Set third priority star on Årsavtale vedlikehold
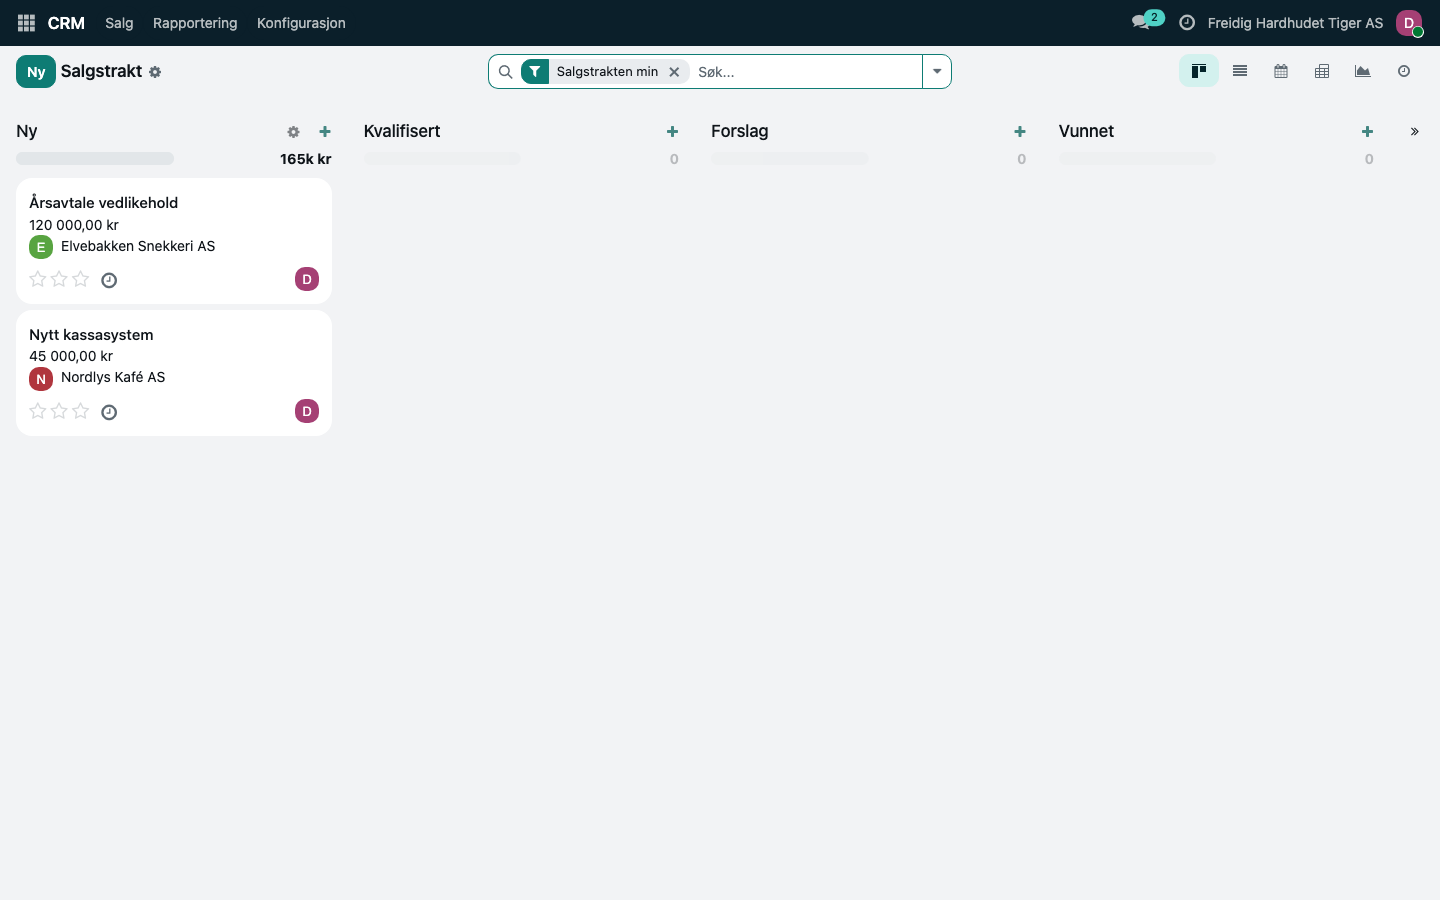Screen dimensions: 1440x900 (81, 279)
